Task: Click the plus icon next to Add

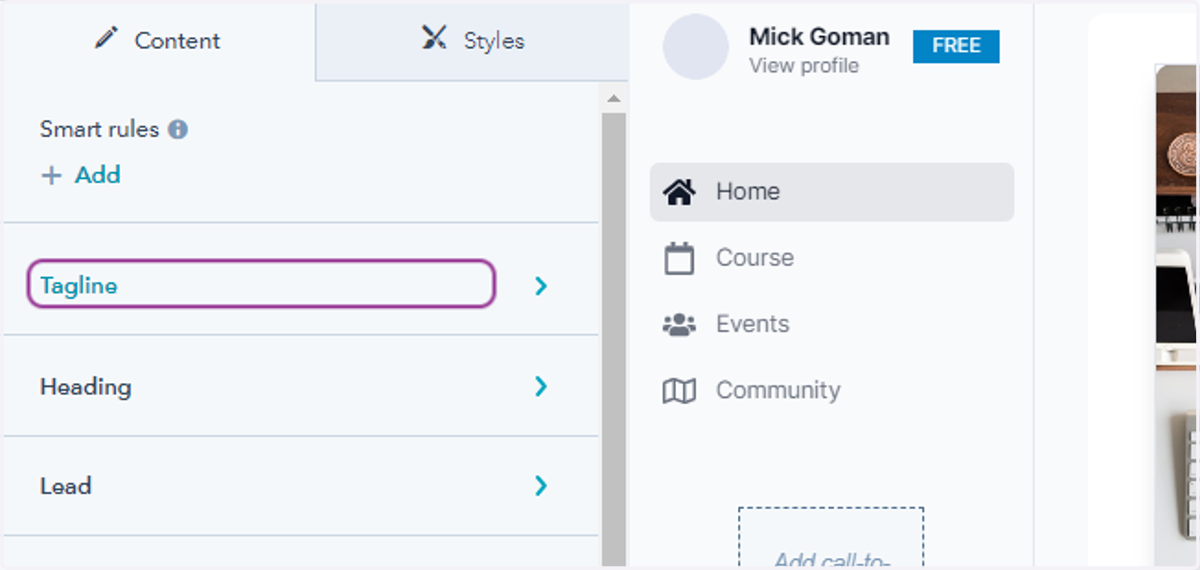Action: tap(51, 175)
